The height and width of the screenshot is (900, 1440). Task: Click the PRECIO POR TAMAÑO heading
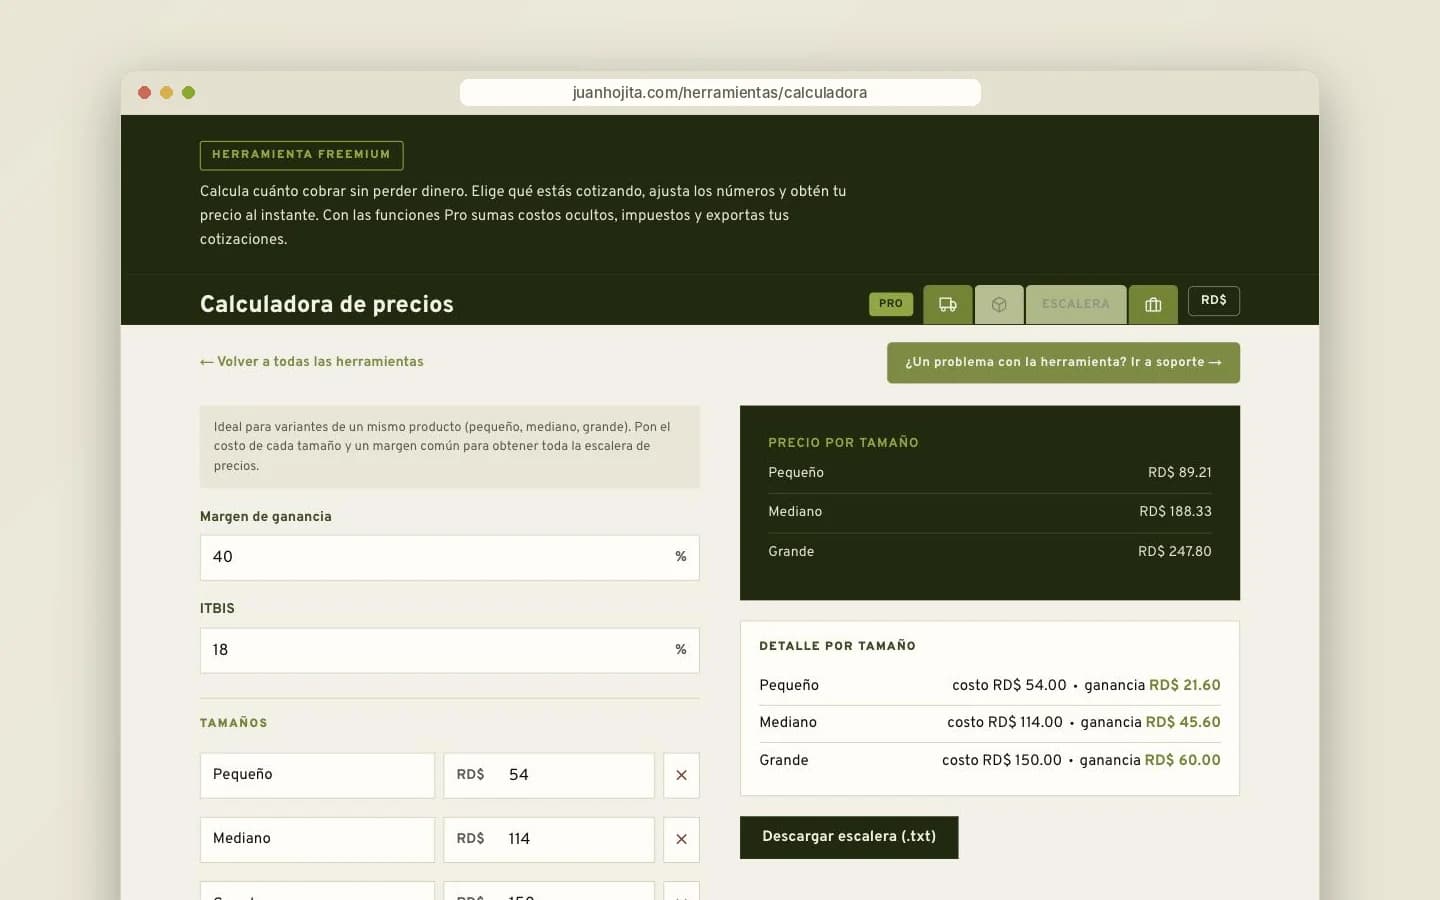[x=843, y=443]
